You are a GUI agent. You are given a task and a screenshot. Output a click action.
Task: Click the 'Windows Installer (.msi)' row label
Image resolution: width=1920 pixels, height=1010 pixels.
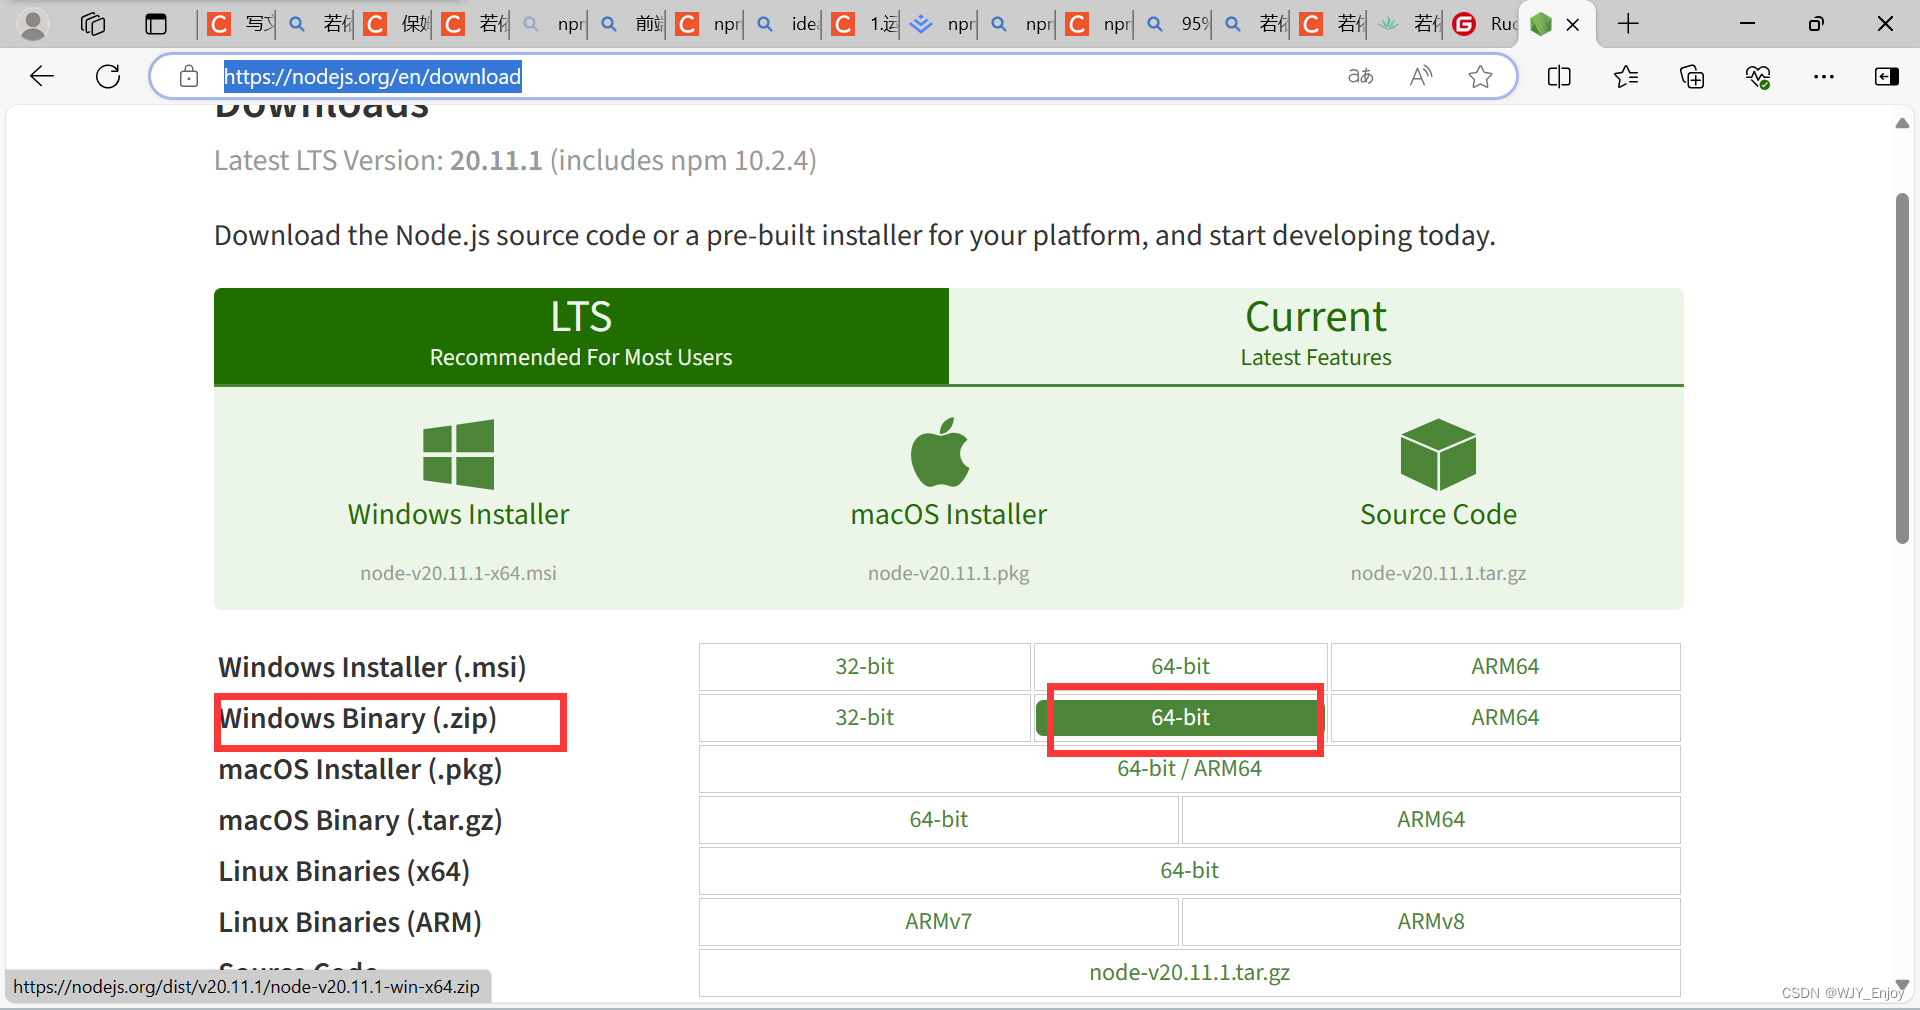pyautogui.click(x=372, y=667)
